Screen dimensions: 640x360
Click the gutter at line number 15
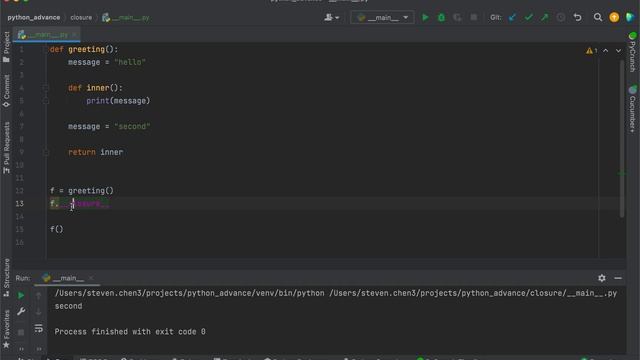pyautogui.click(x=19, y=229)
